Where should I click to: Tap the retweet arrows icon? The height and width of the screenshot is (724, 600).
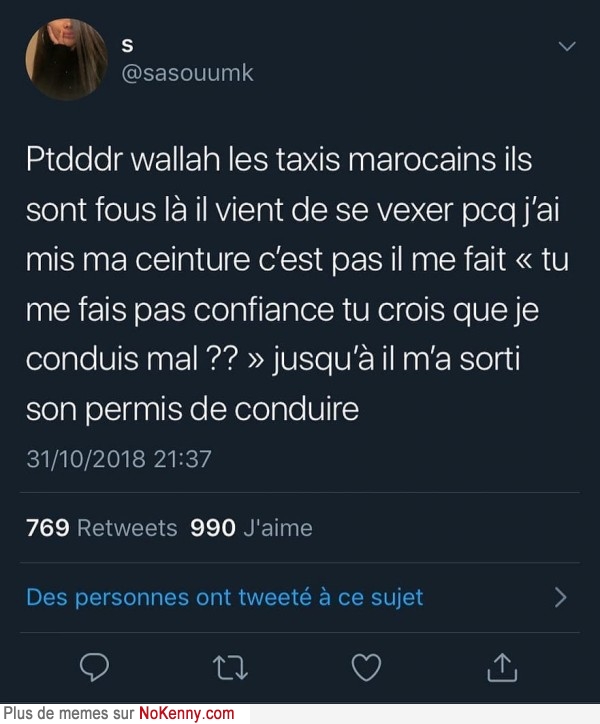230,668
